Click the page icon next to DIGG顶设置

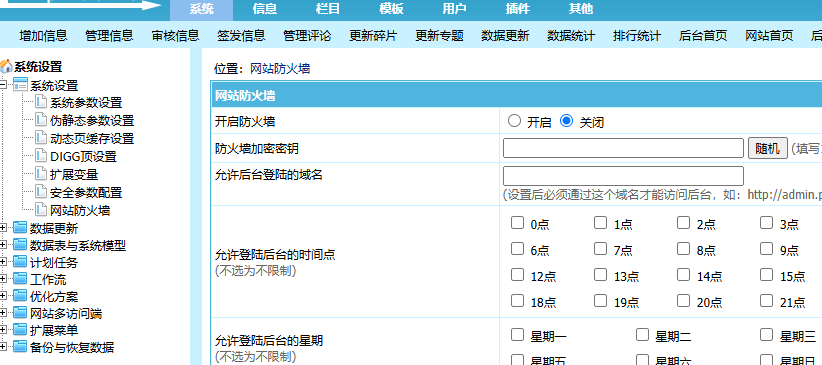point(41,156)
